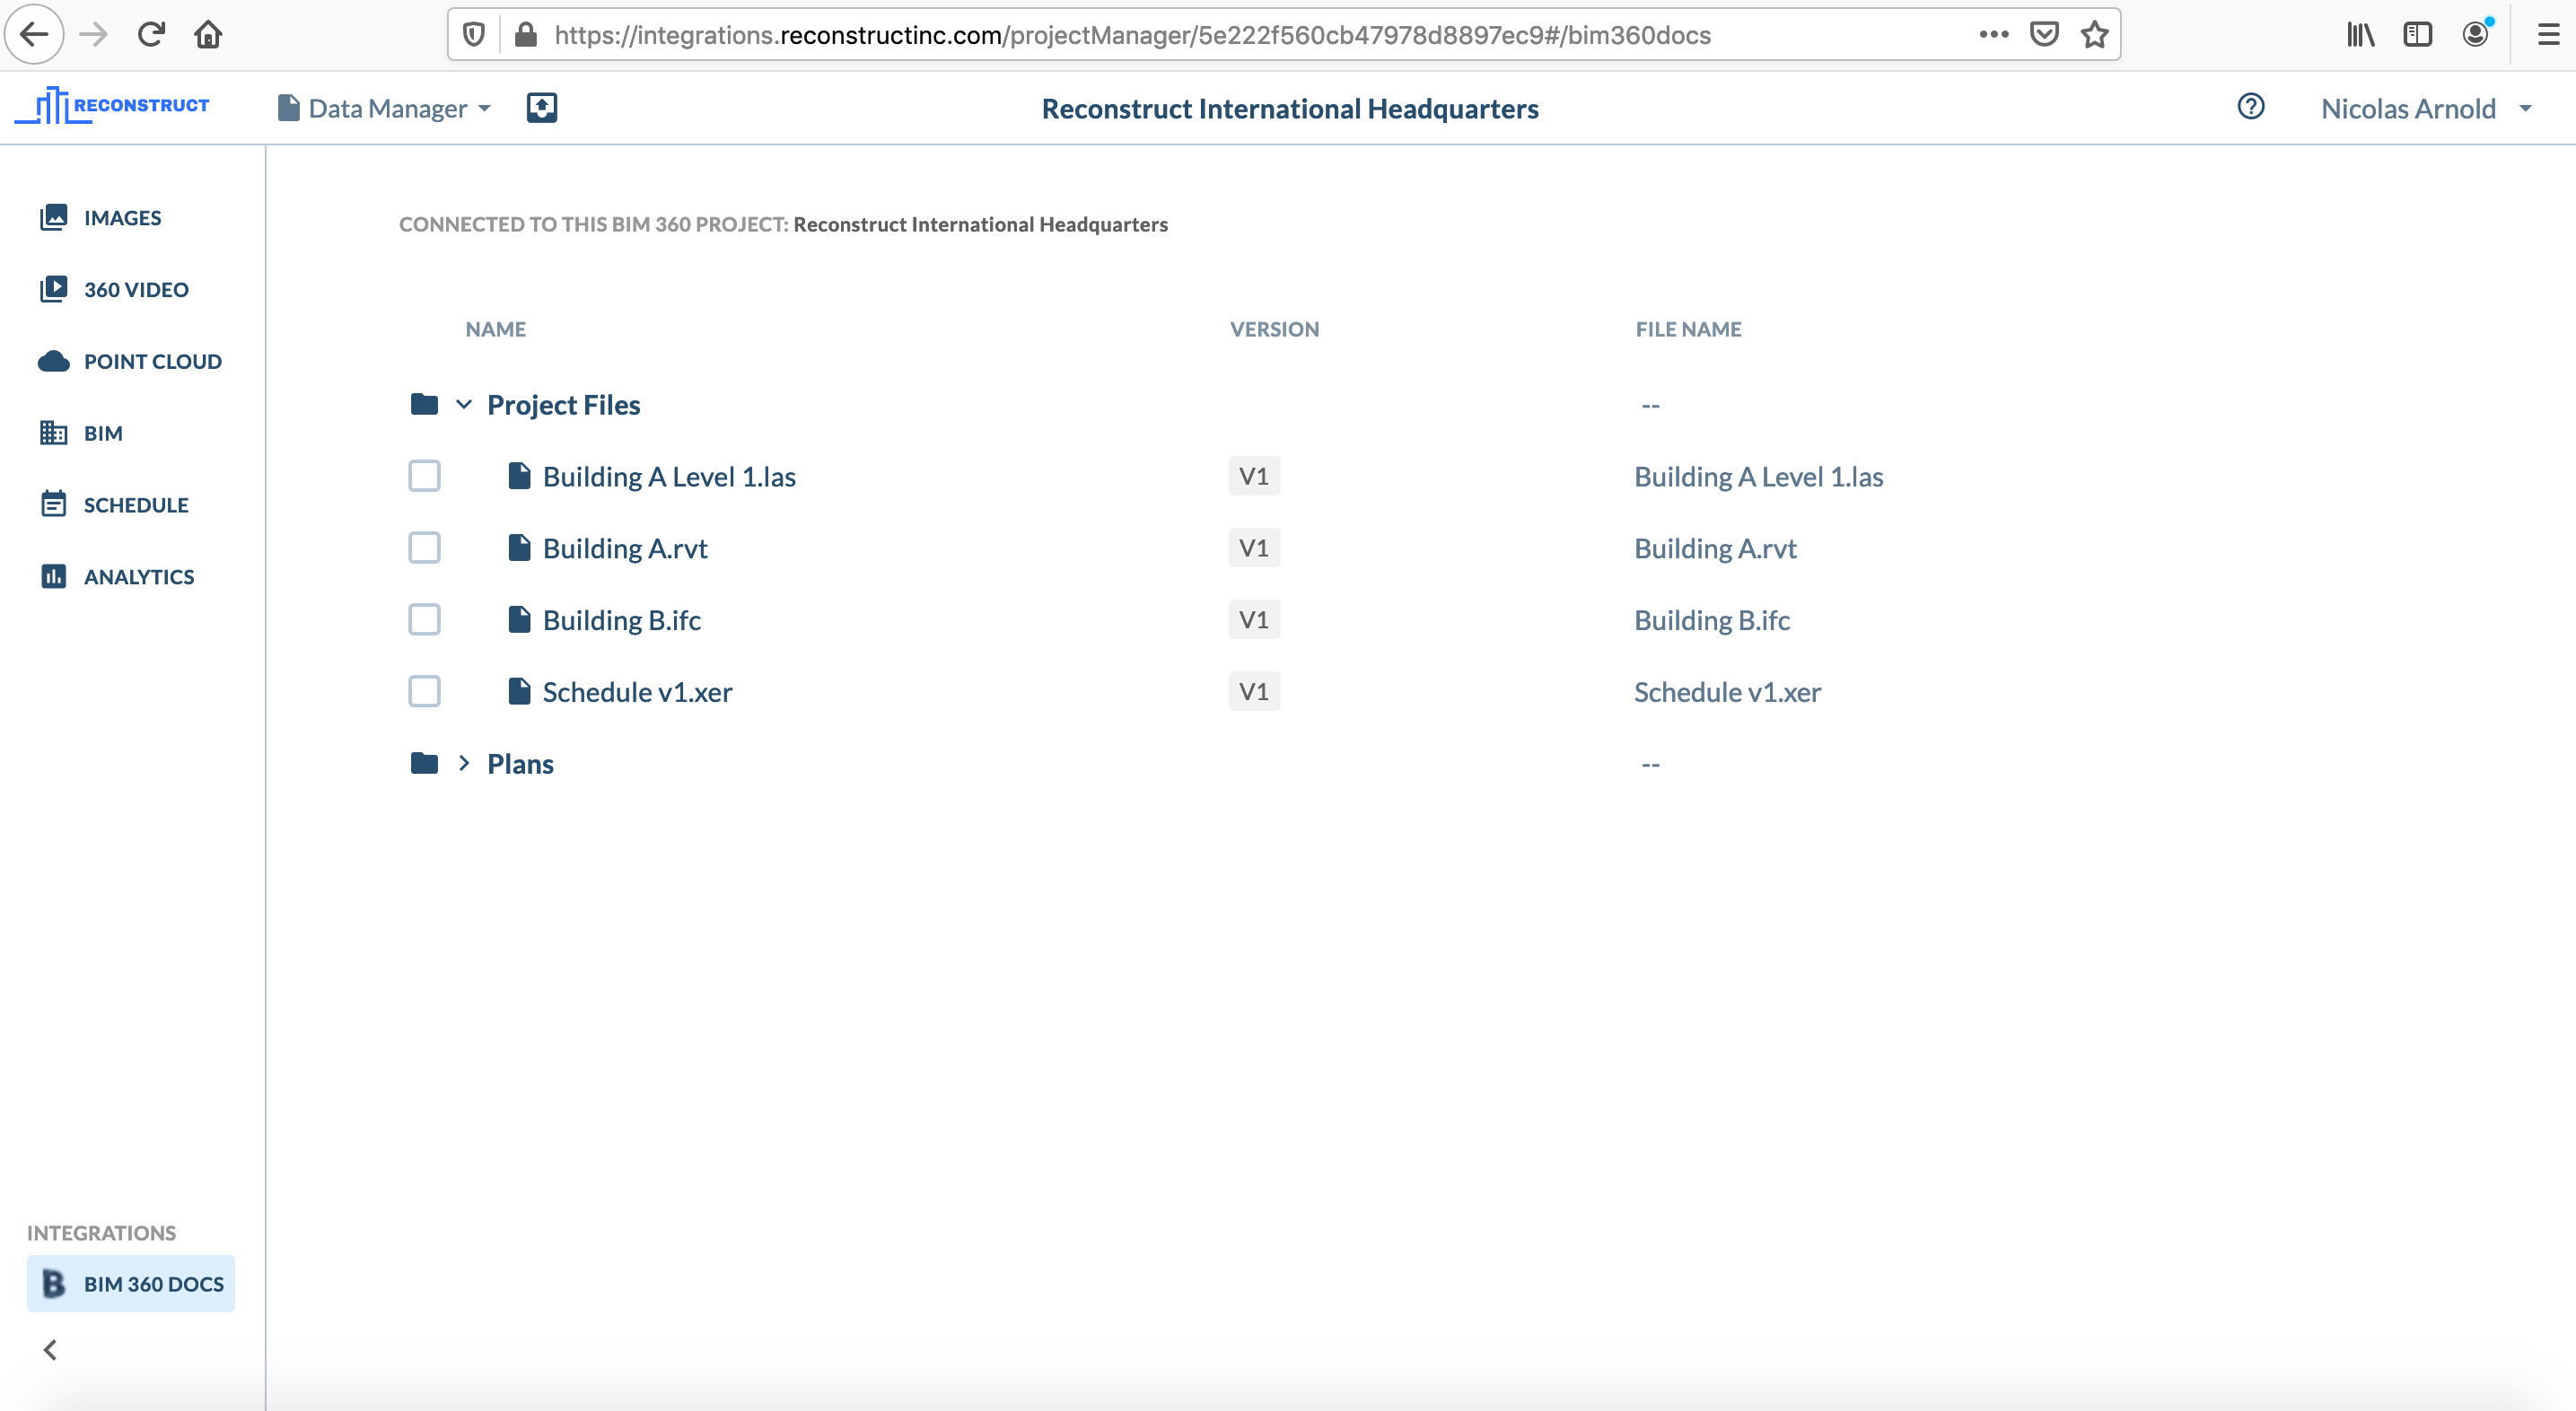This screenshot has width=2576, height=1411.
Task: Click the browser address bar URL
Action: (1131, 35)
